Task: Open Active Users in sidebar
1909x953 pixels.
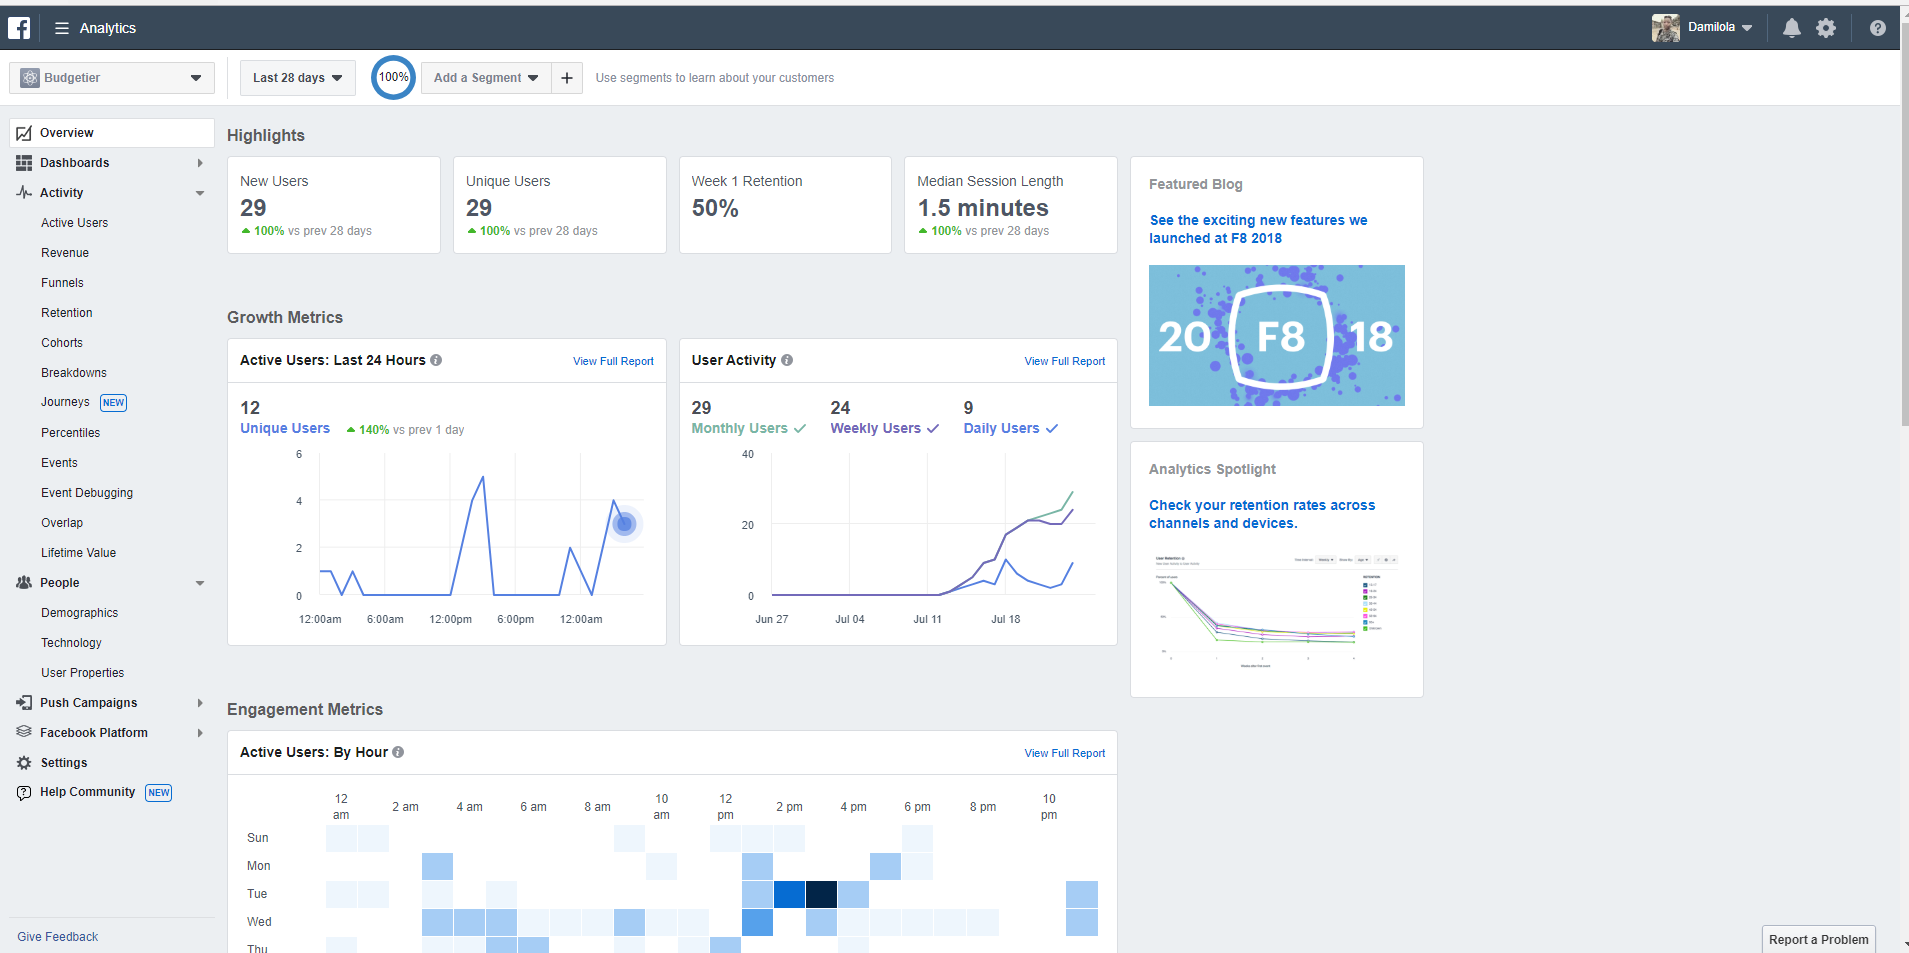Action: point(75,223)
